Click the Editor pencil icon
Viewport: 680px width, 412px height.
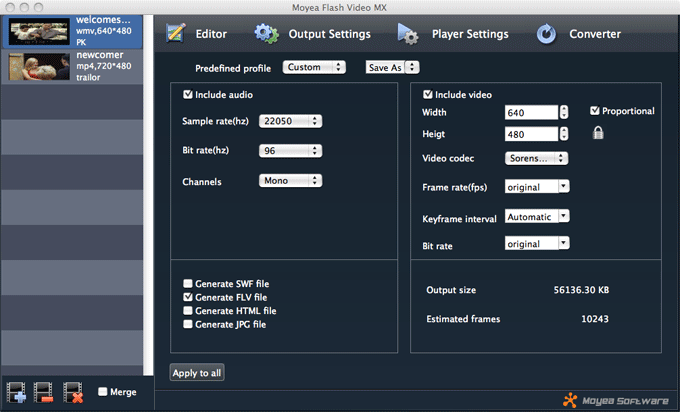point(176,34)
